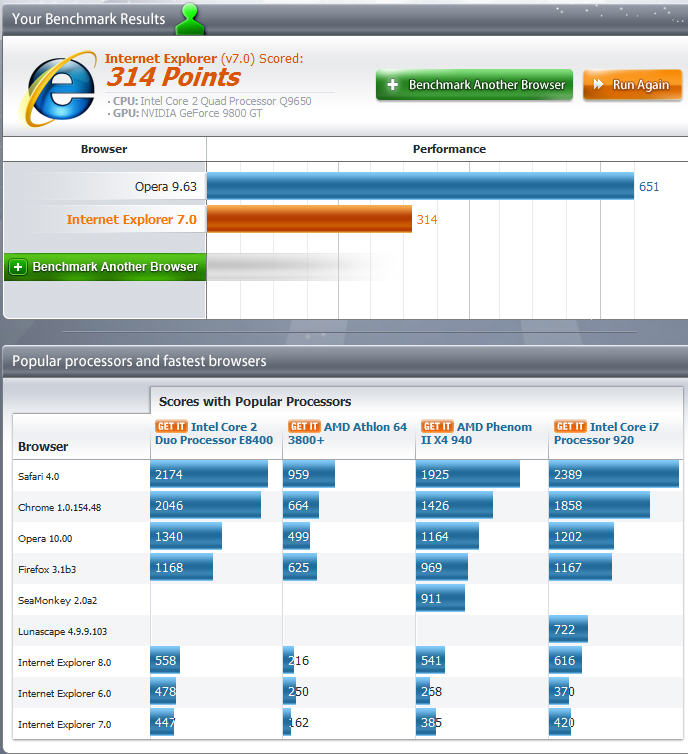Click the Opera 10.00 row label

(45, 539)
